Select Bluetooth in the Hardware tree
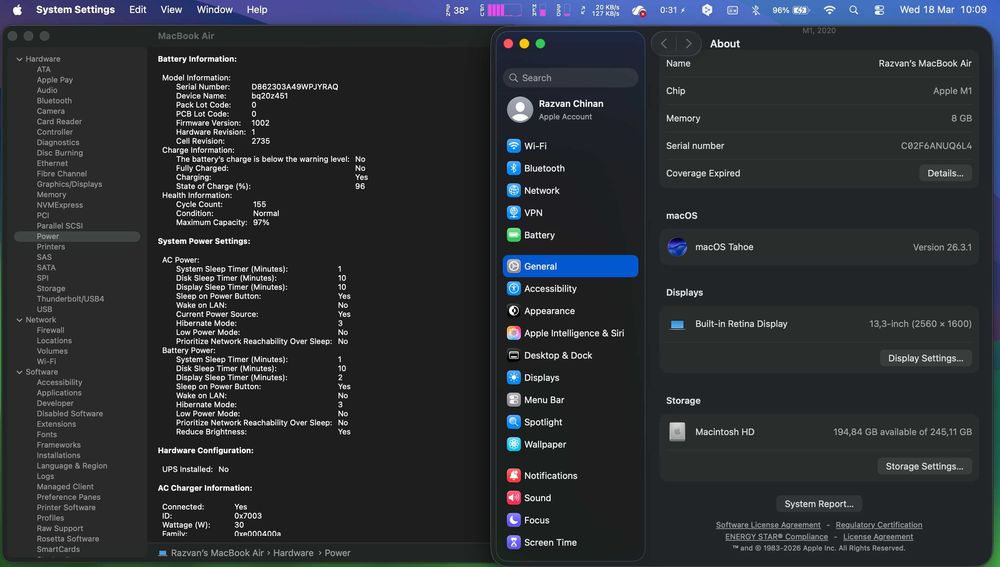The height and width of the screenshot is (567, 1000). click(x=54, y=101)
